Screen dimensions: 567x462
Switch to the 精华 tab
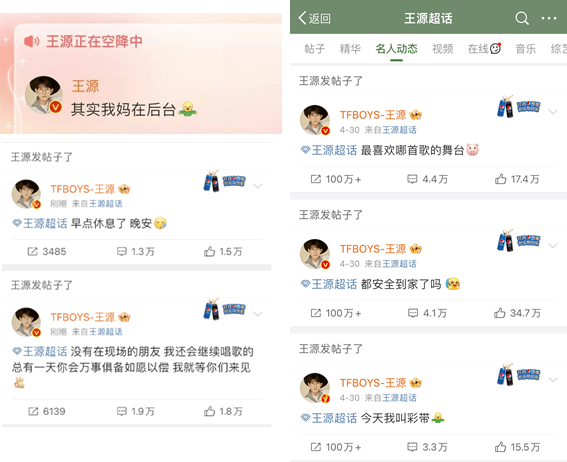[x=350, y=48]
